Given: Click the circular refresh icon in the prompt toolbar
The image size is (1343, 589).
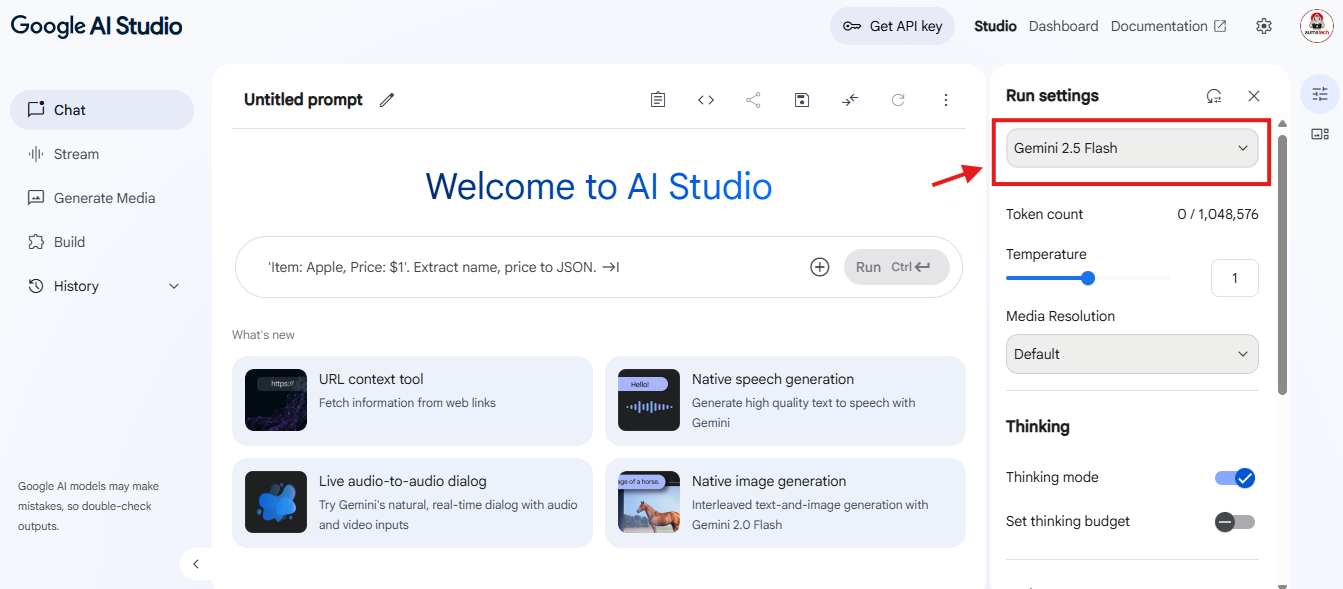Looking at the screenshot, I should [898, 100].
